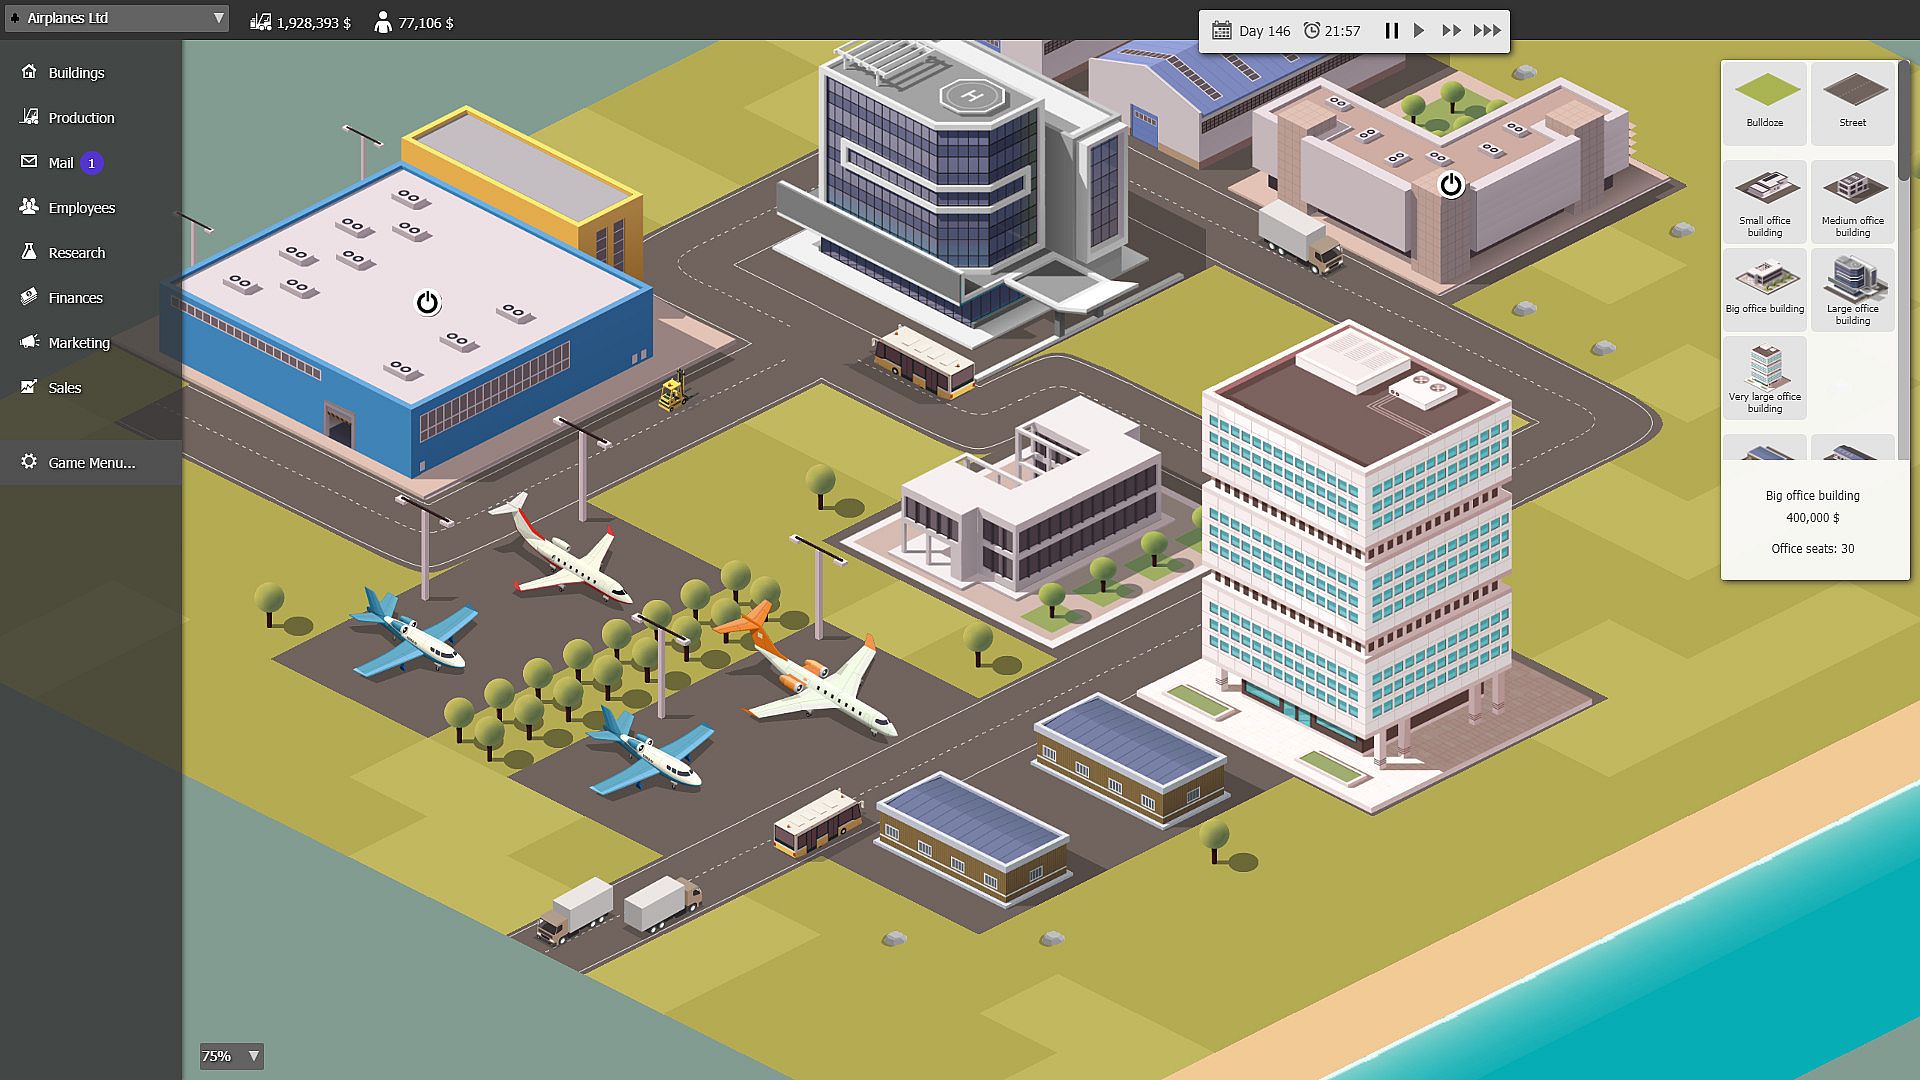Select the Bulldoze tool
The width and height of the screenshot is (1920, 1080).
pyautogui.click(x=1764, y=101)
